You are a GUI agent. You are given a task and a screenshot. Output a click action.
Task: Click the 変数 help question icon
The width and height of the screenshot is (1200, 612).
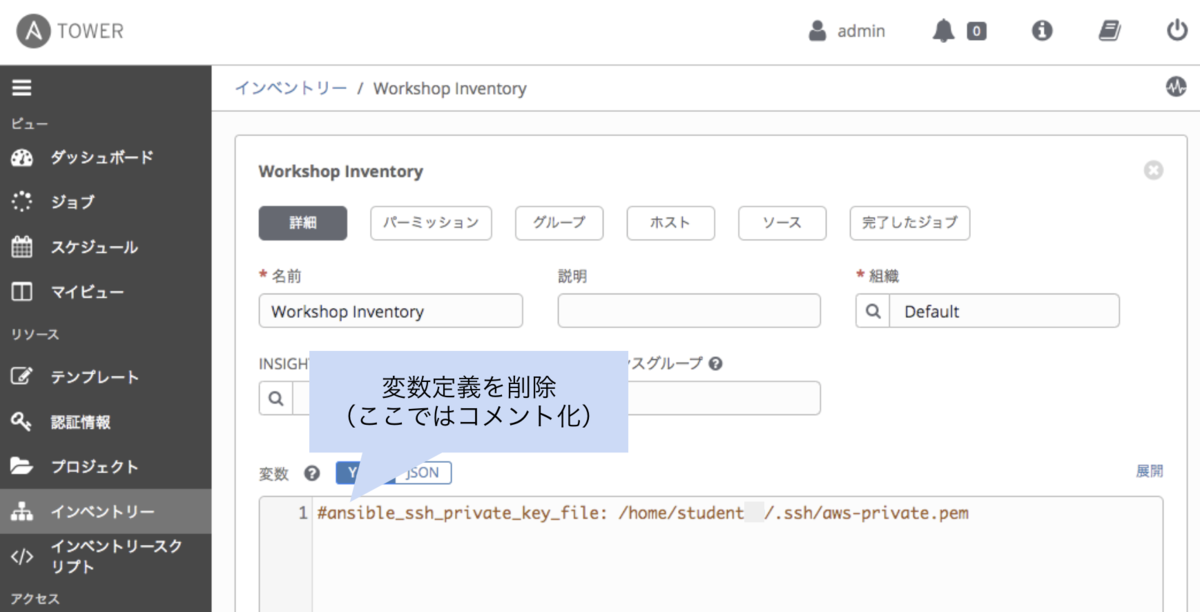click(312, 473)
